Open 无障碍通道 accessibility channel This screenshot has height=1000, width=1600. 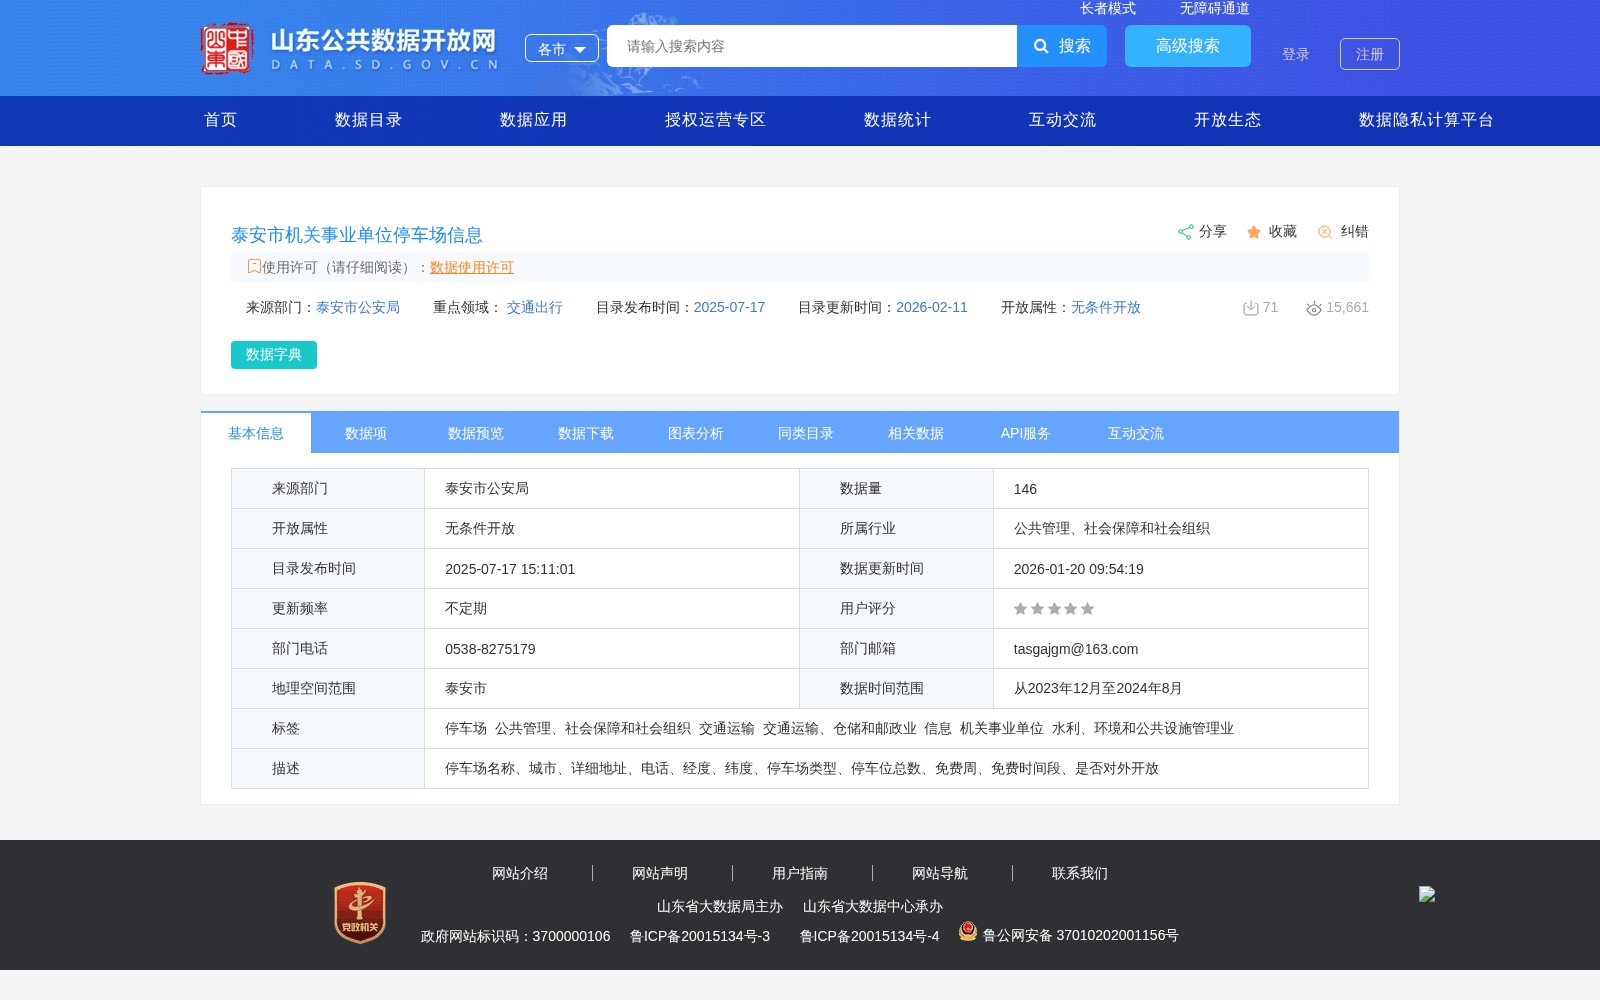tap(1215, 8)
